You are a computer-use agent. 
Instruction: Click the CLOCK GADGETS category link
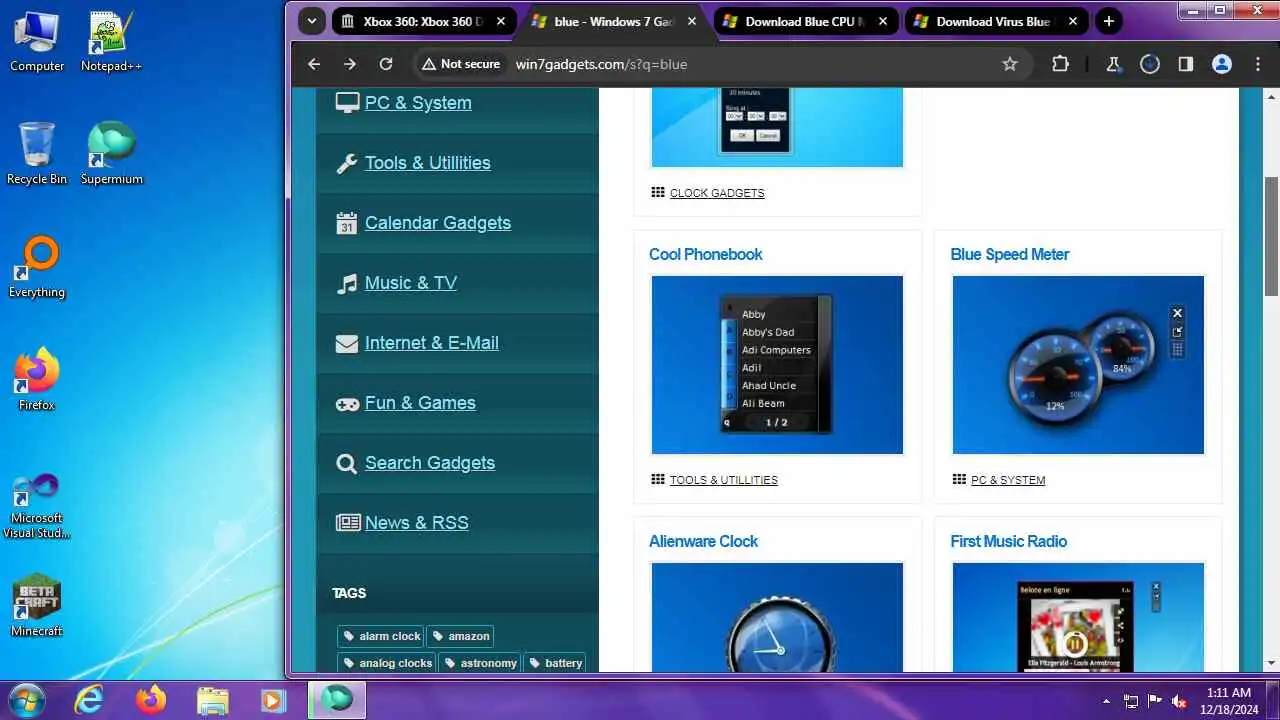(717, 193)
